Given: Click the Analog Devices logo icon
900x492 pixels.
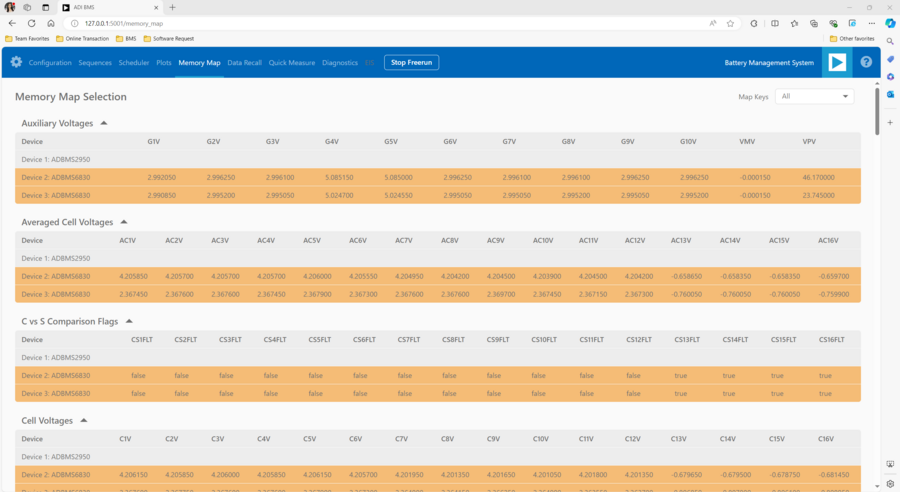Looking at the screenshot, I should 836,62.
